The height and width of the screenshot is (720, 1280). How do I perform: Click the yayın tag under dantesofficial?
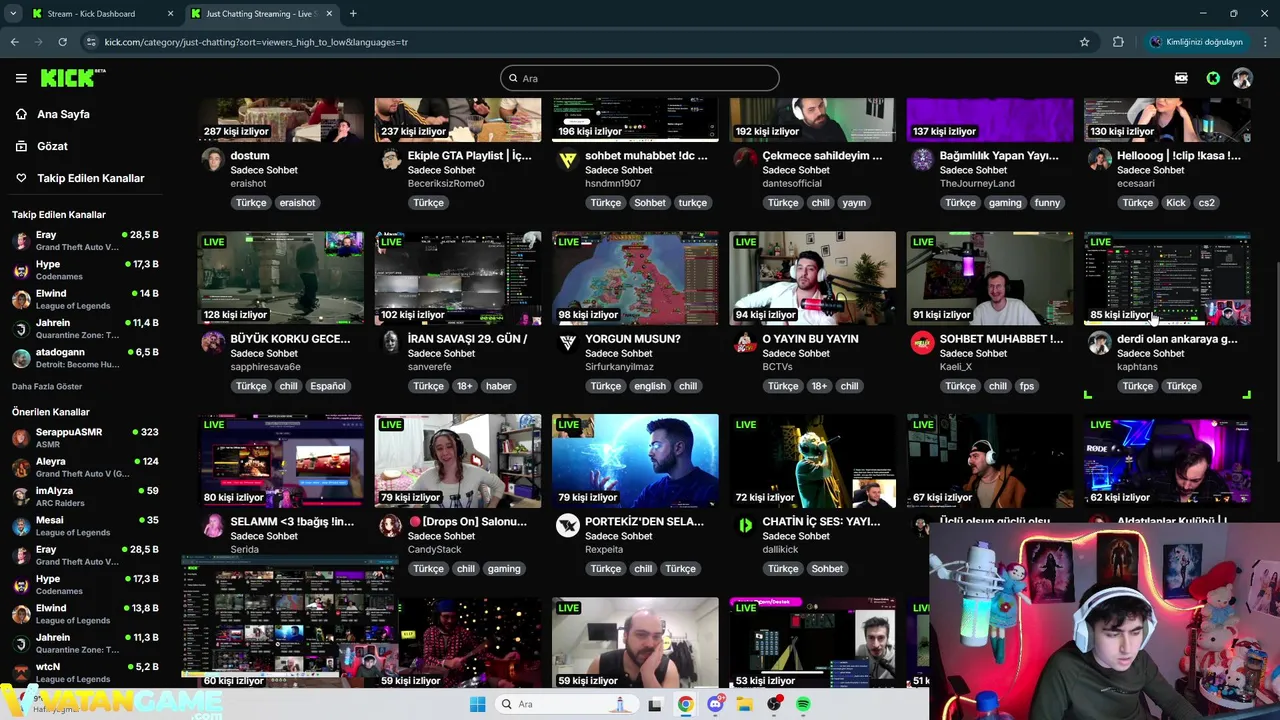click(x=854, y=203)
